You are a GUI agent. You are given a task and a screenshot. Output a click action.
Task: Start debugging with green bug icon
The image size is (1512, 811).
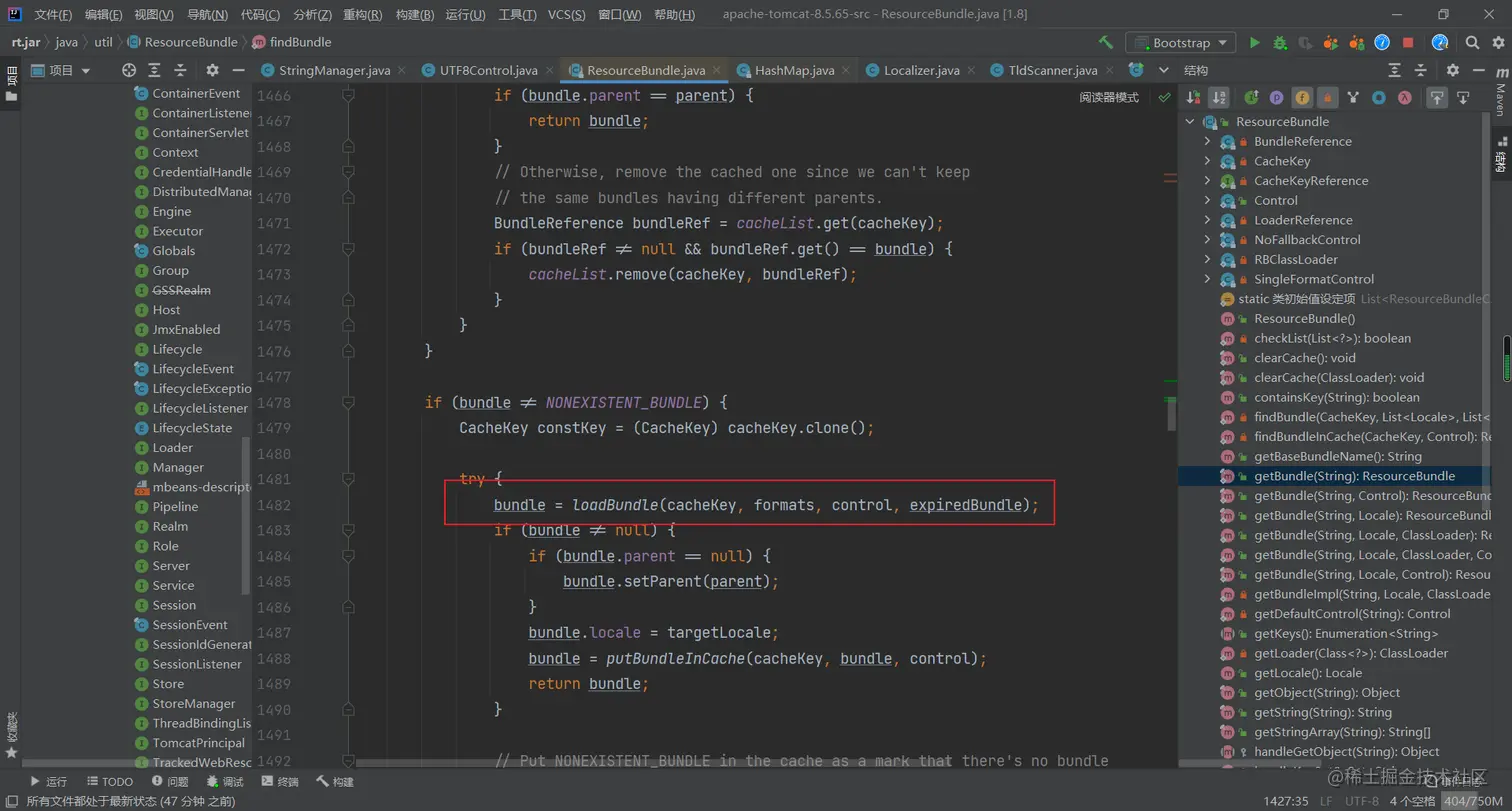click(x=1280, y=42)
